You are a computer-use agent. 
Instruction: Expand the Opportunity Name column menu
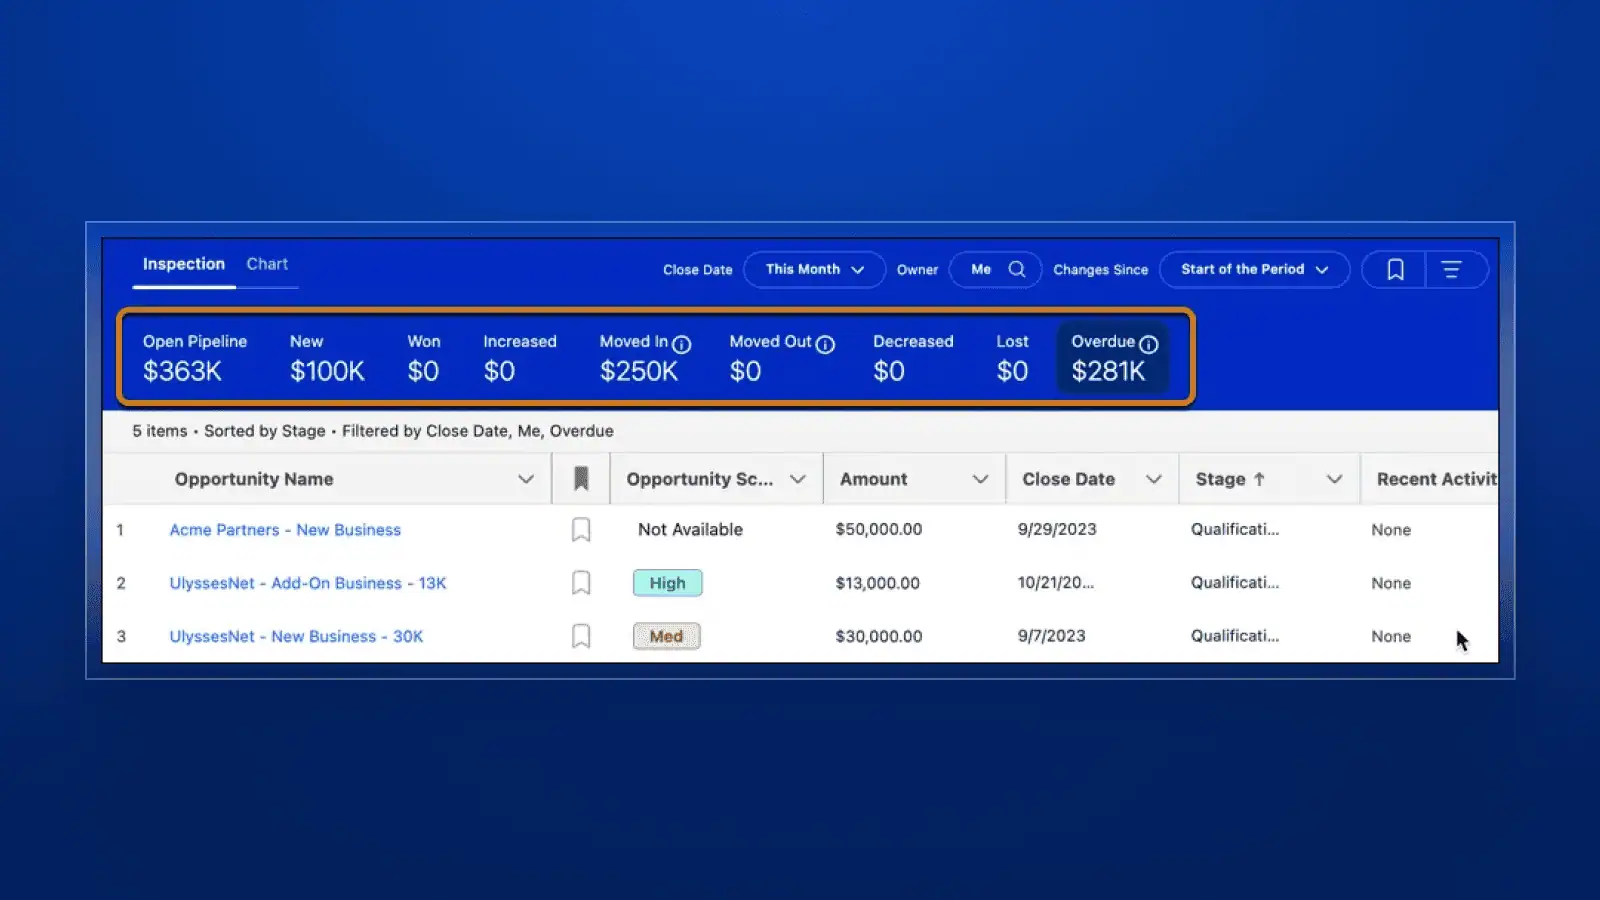point(525,479)
